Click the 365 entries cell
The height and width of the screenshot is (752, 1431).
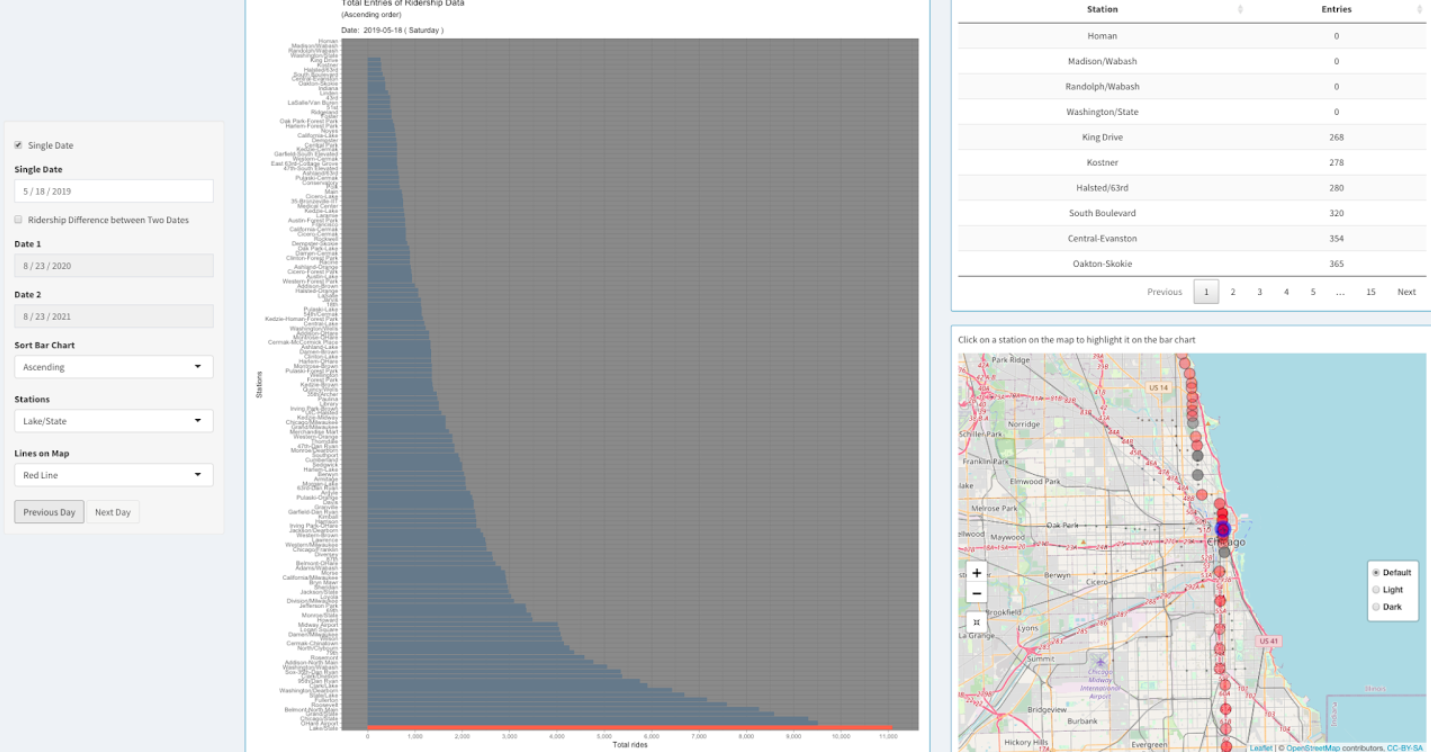click(x=1336, y=264)
